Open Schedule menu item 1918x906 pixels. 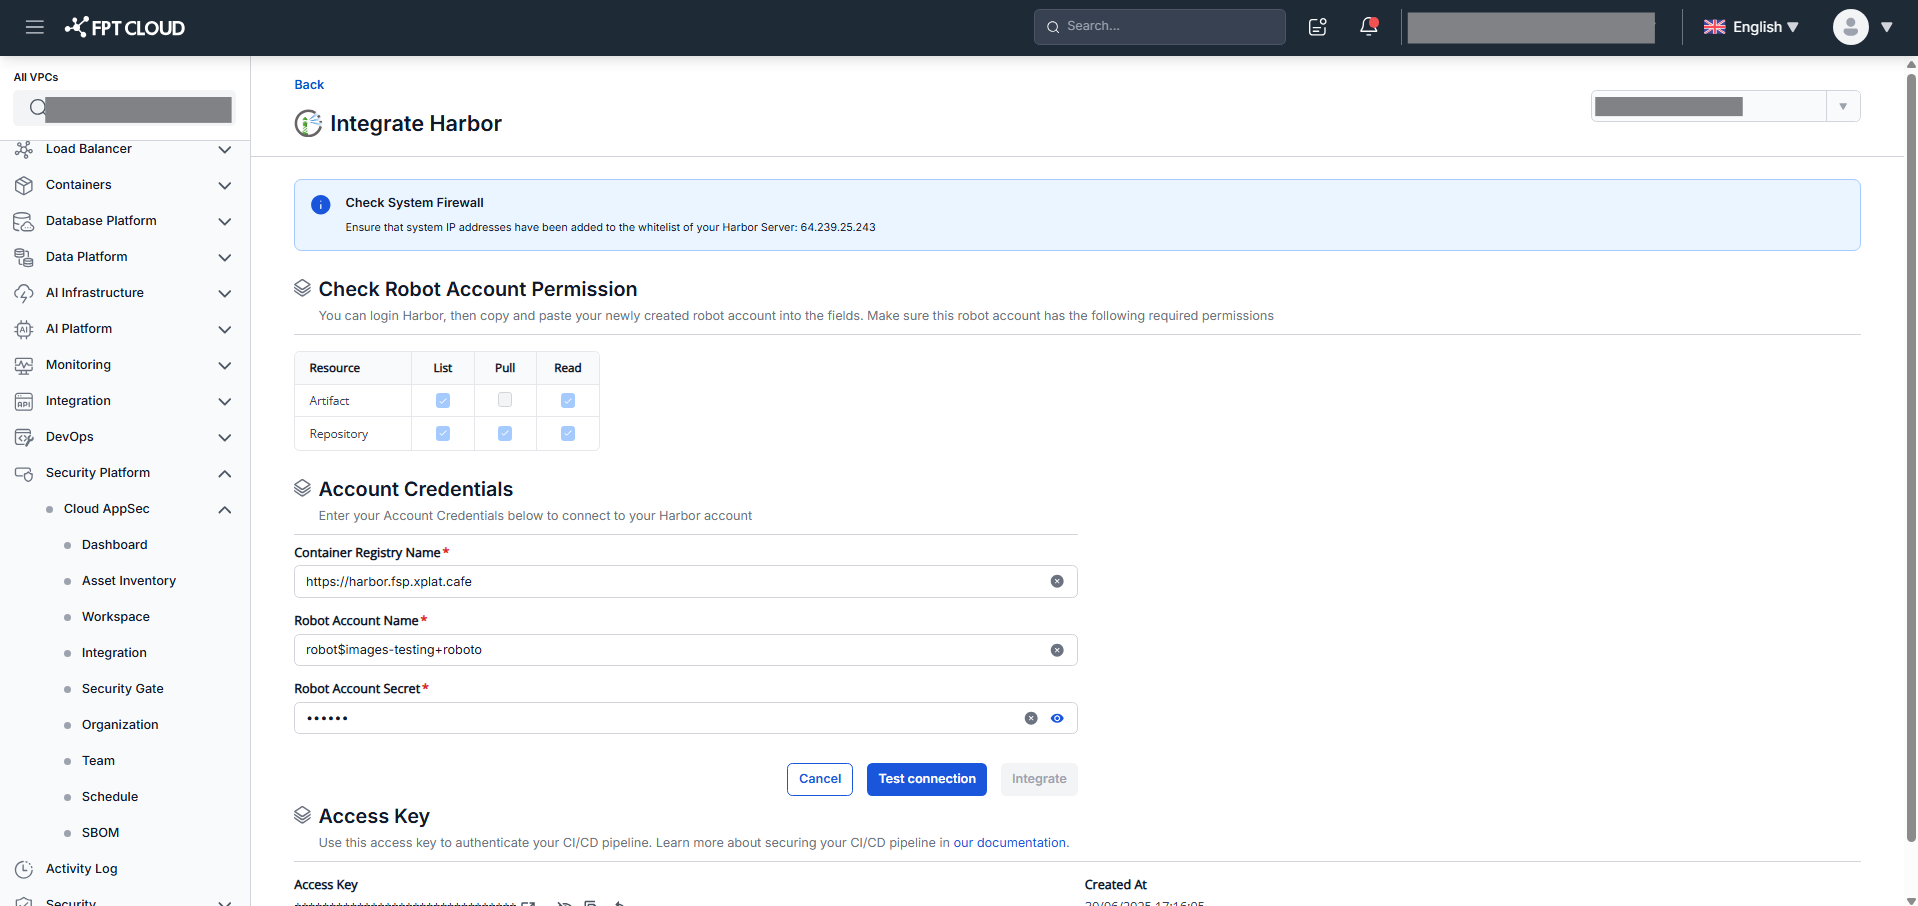point(110,797)
